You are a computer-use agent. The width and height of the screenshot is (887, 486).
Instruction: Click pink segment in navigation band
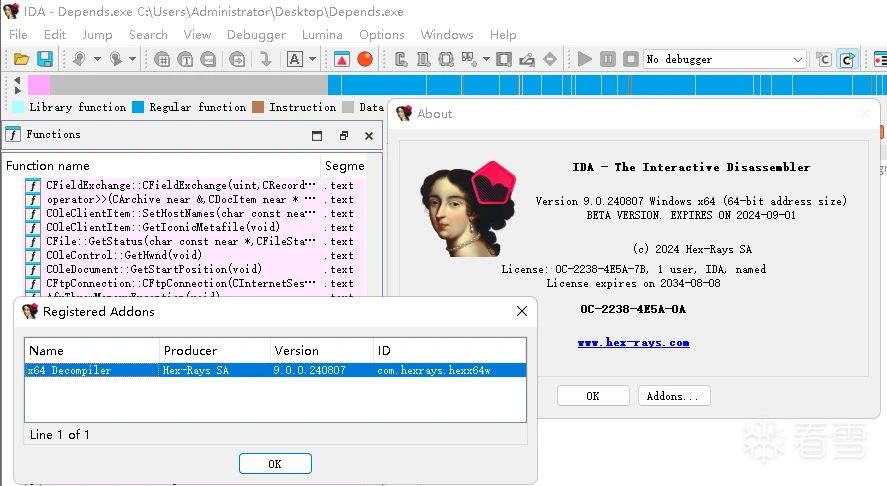[x=39, y=85]
